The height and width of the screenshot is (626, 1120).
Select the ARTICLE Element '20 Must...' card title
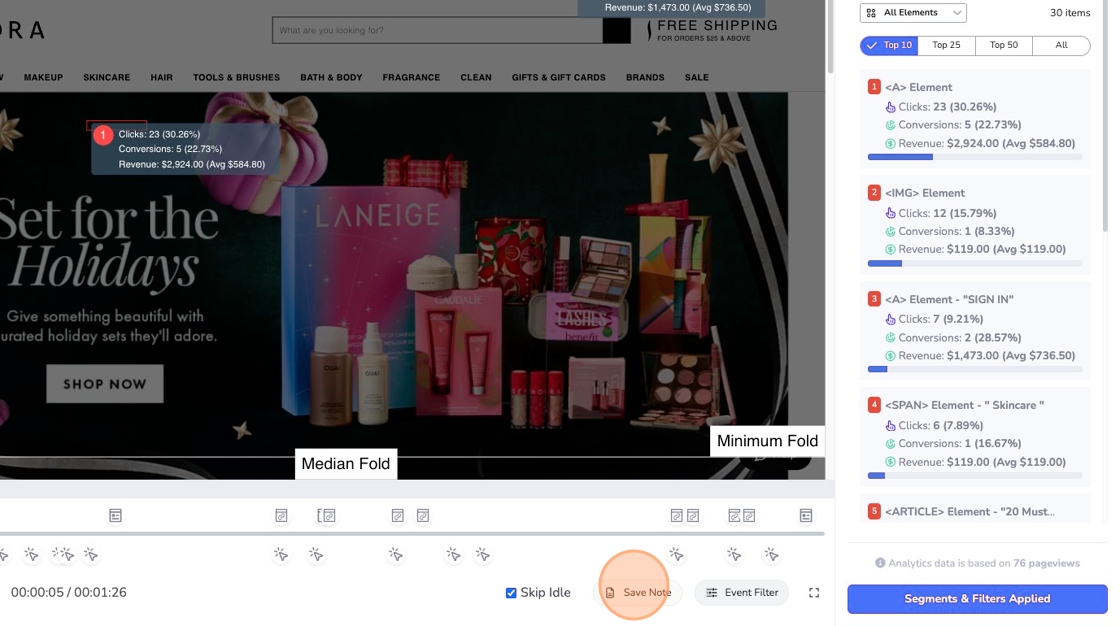pos(969,512)
